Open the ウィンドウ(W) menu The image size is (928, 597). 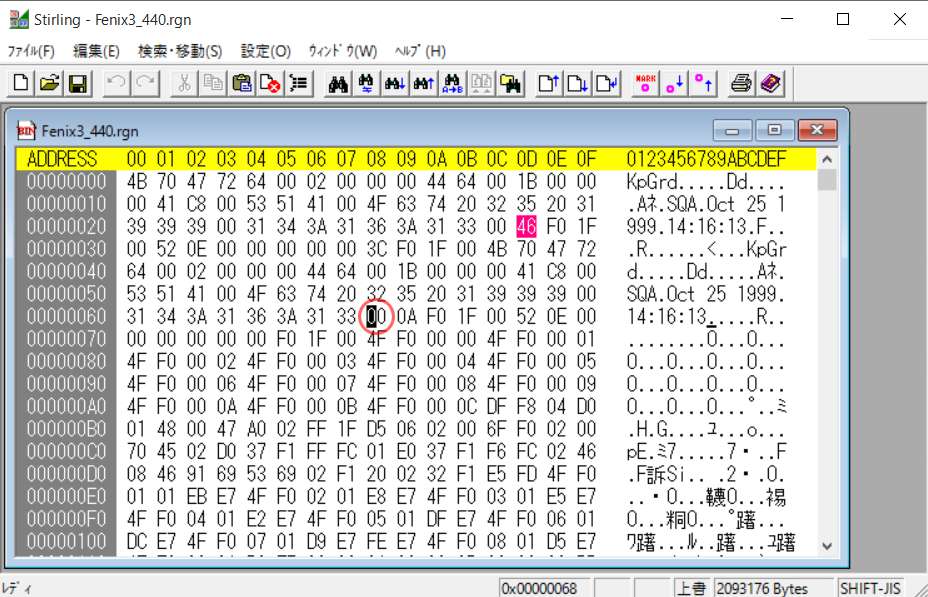tap(343, 51)
